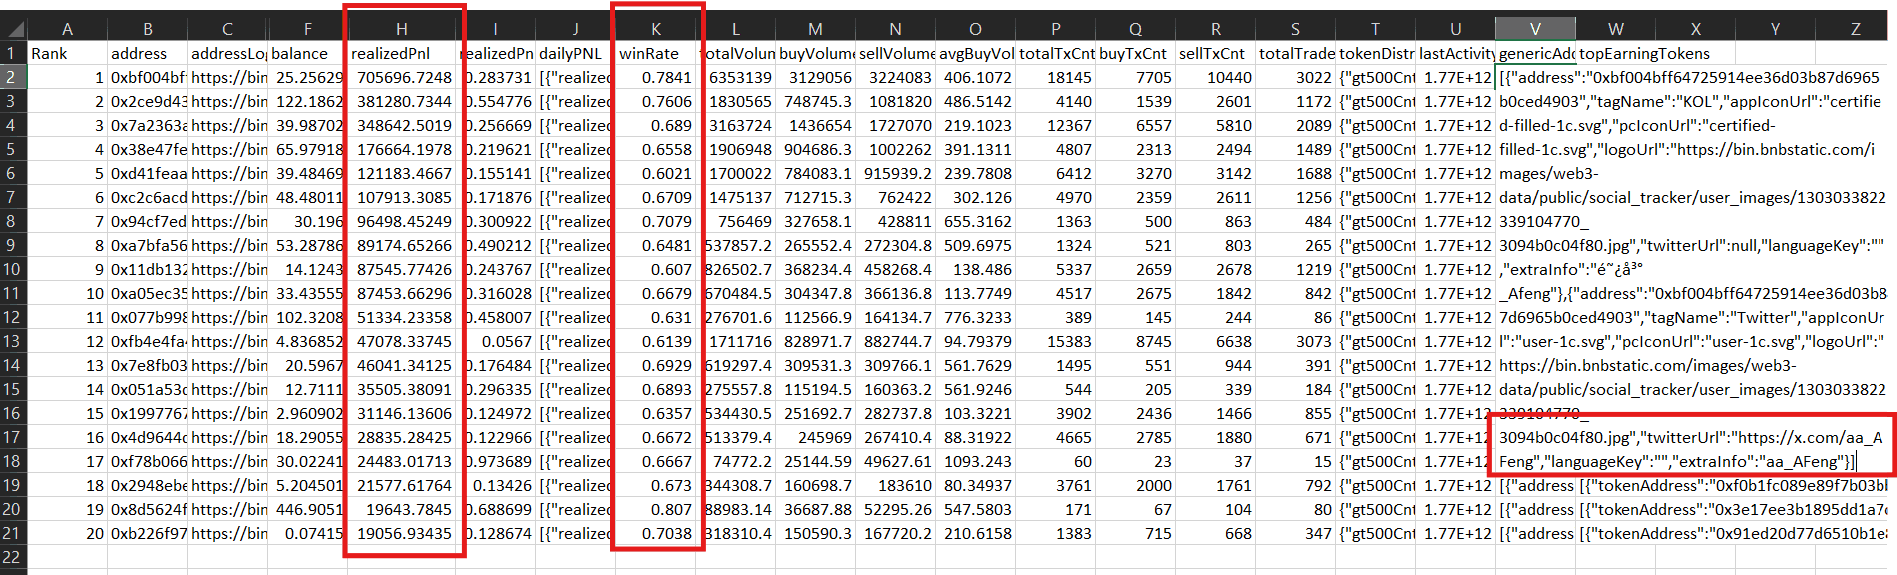Select the 'topEarningTokens' header cell

(x=1615, y=53)
